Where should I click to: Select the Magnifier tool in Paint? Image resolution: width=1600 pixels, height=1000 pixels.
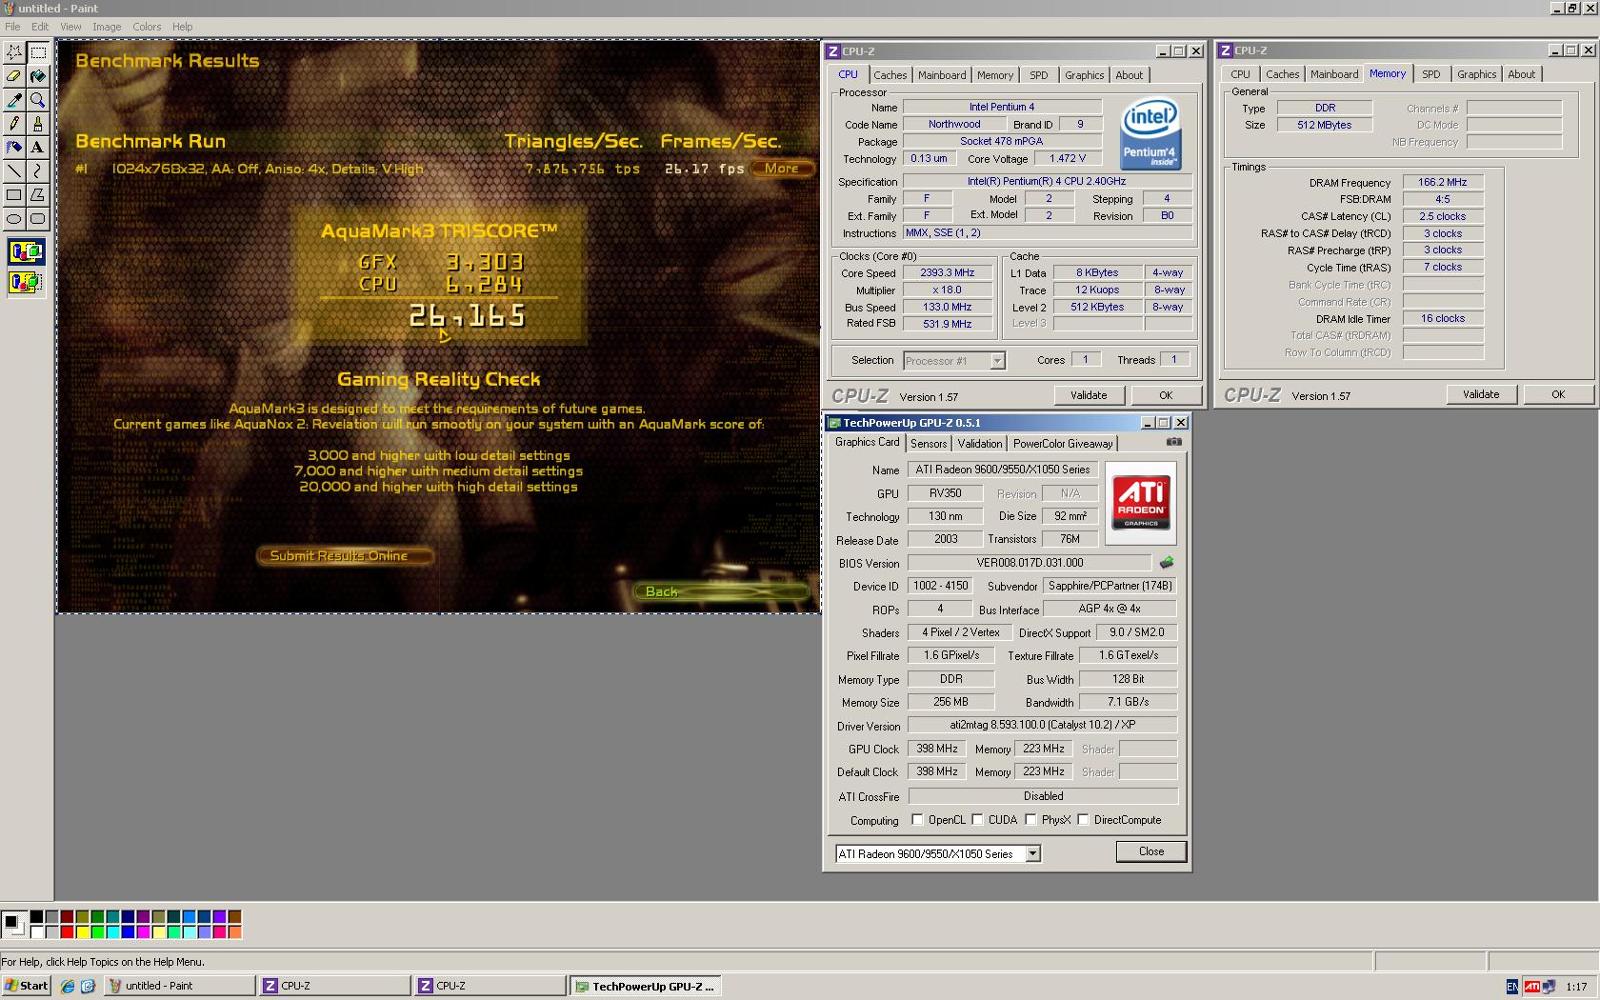pyautogui.click(x=38, y=100)
